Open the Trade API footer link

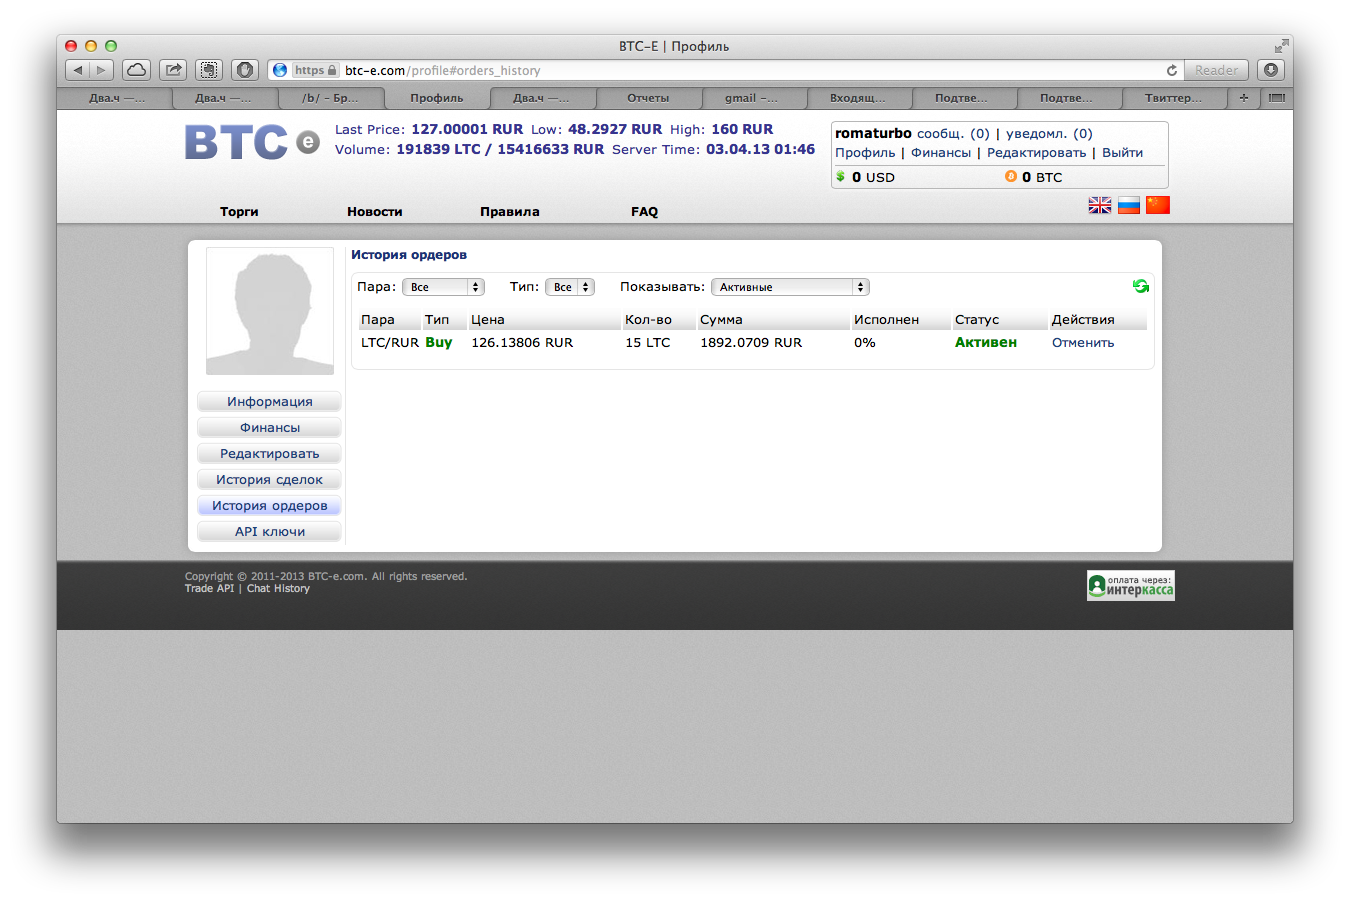(209, 588)
